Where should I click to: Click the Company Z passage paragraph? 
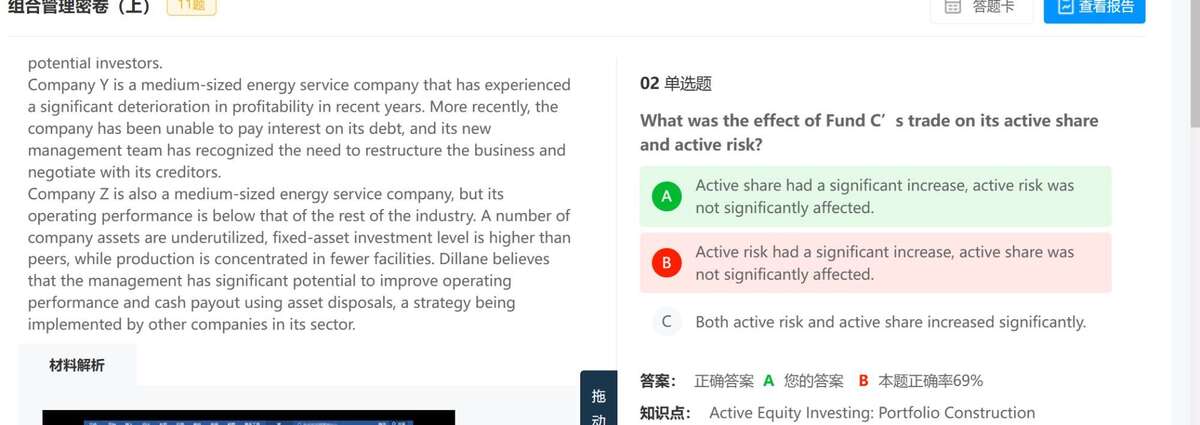tap(299, 259)
